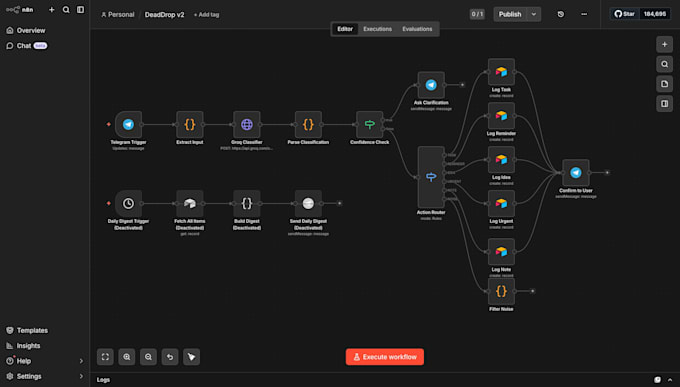Run Execute workflow button

385,357
